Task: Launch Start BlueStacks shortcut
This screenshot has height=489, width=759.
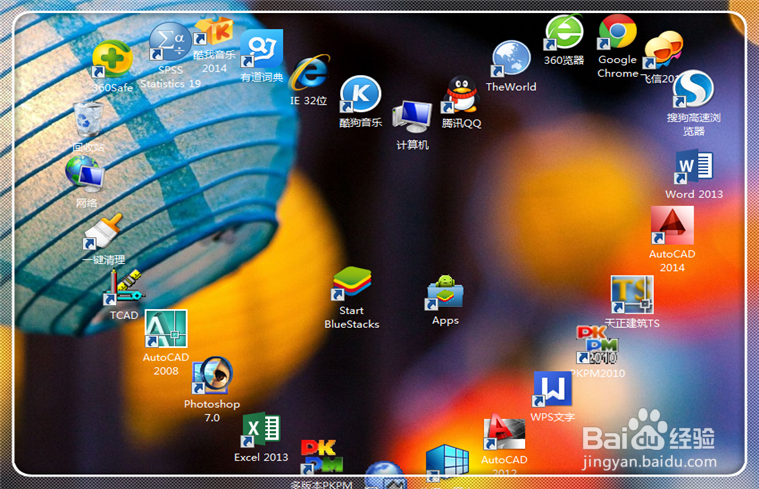Action: (352, 282)
